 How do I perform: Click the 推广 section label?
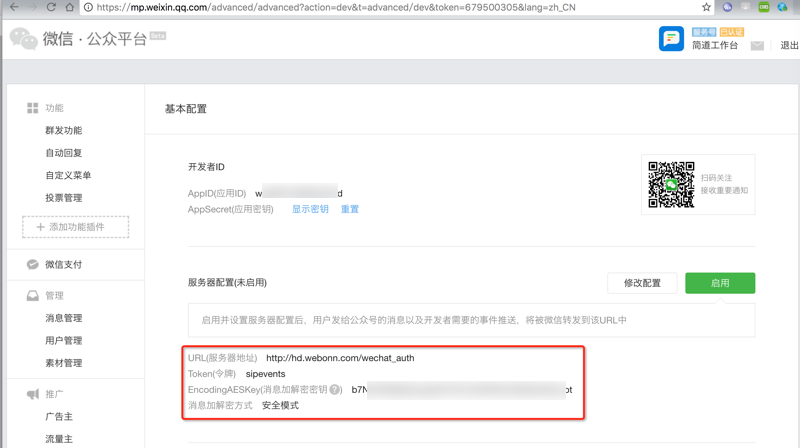pyautogui.click(x=55, y=394)
